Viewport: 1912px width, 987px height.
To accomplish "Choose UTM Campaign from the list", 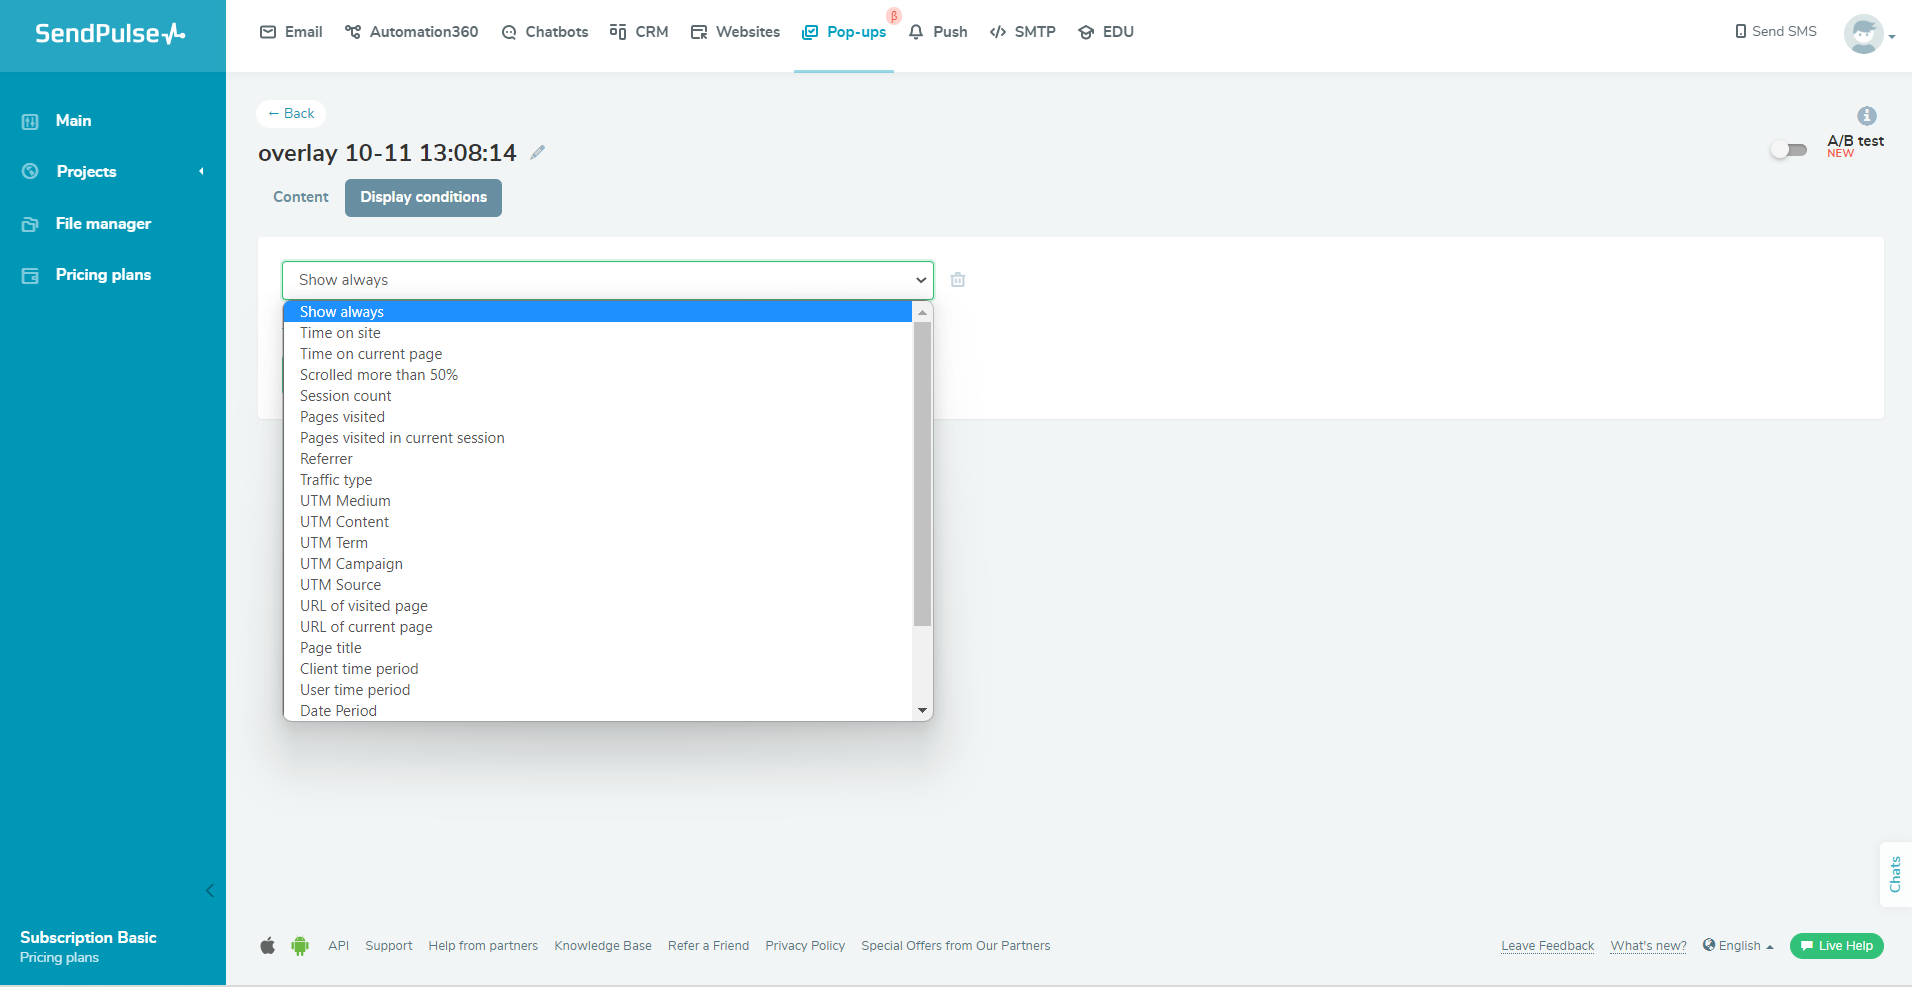I will (x=351, y=564).
